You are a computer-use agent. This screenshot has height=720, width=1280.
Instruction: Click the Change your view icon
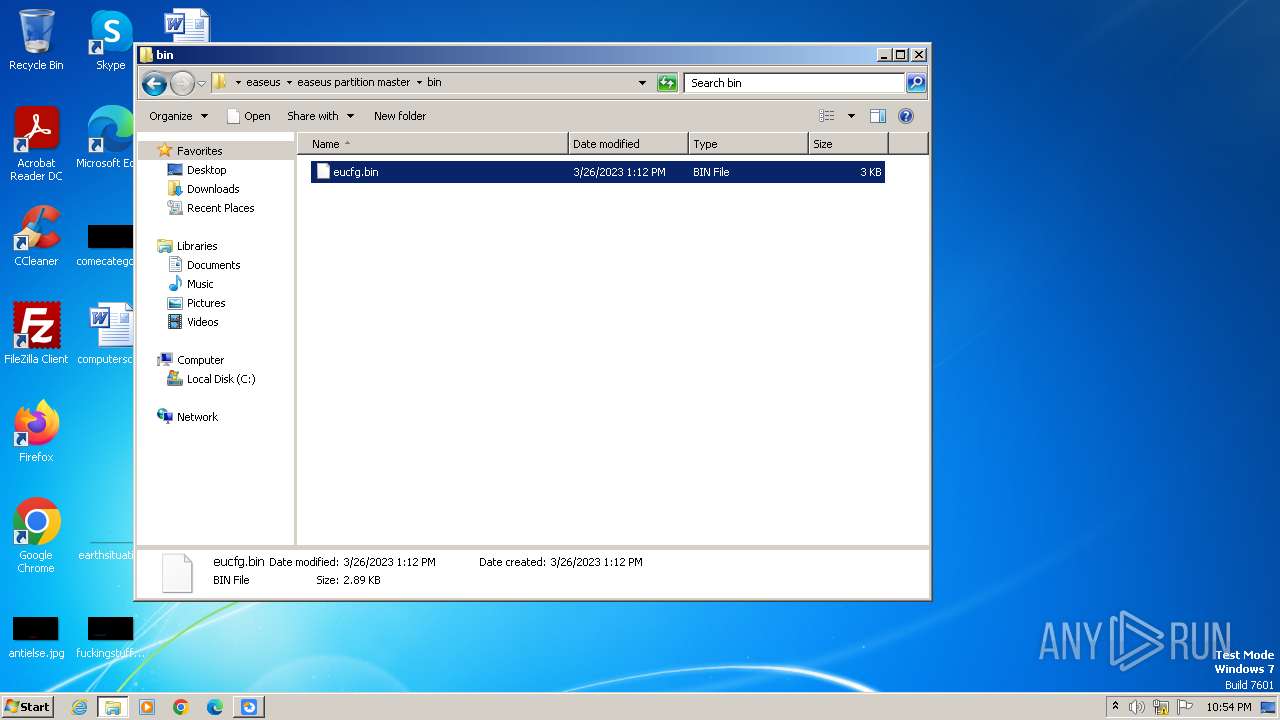pos(826,116)
